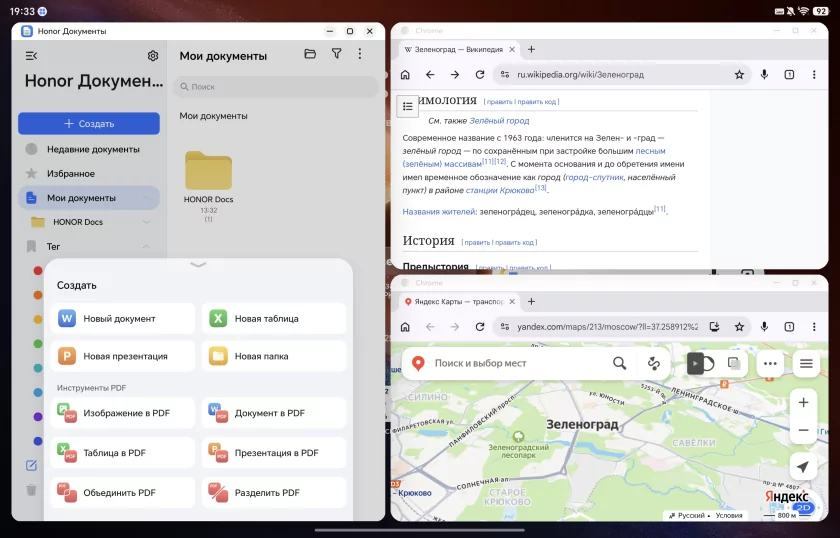Open the three-dot menu in Honor Documents header
The width and height of the screenshot is (840, 538).
pyautogui.click(x=359, y=54)
